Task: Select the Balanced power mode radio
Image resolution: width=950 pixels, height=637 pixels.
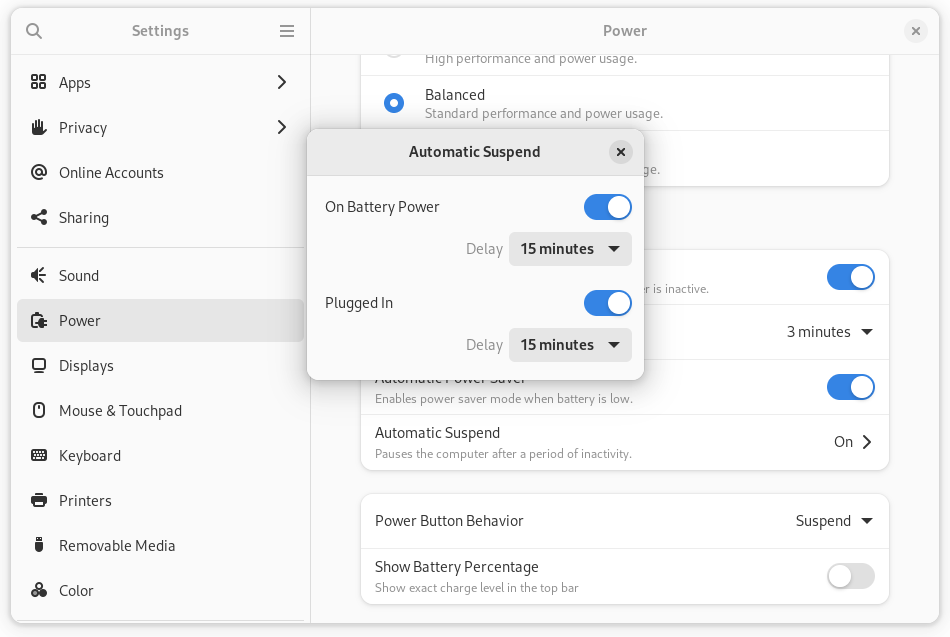Action: click(x=394, y=103)
